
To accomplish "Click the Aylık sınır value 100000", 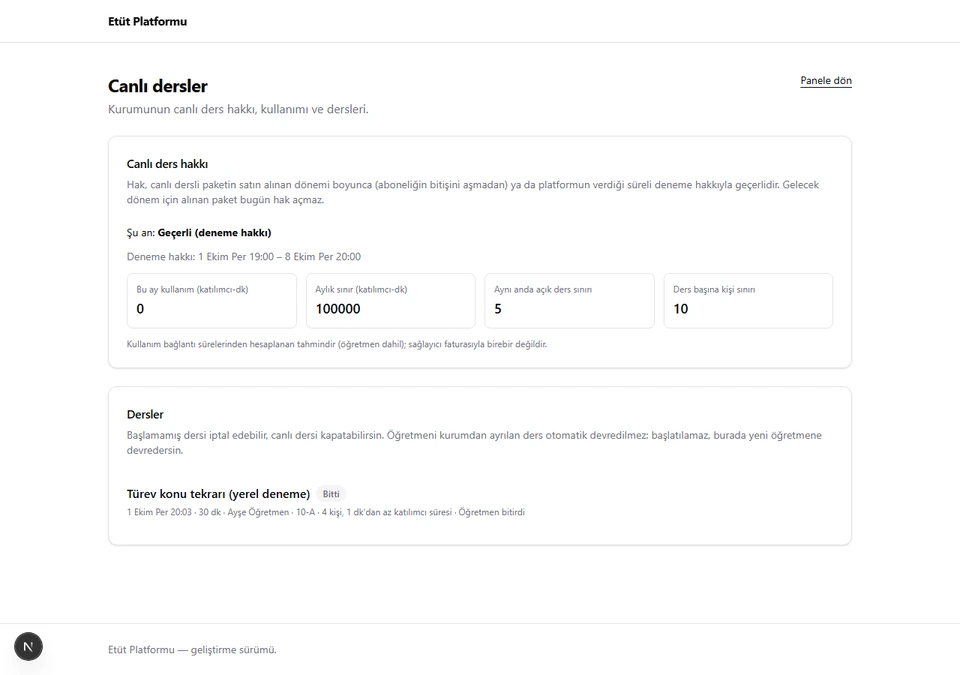I will [x=338, y=309].
